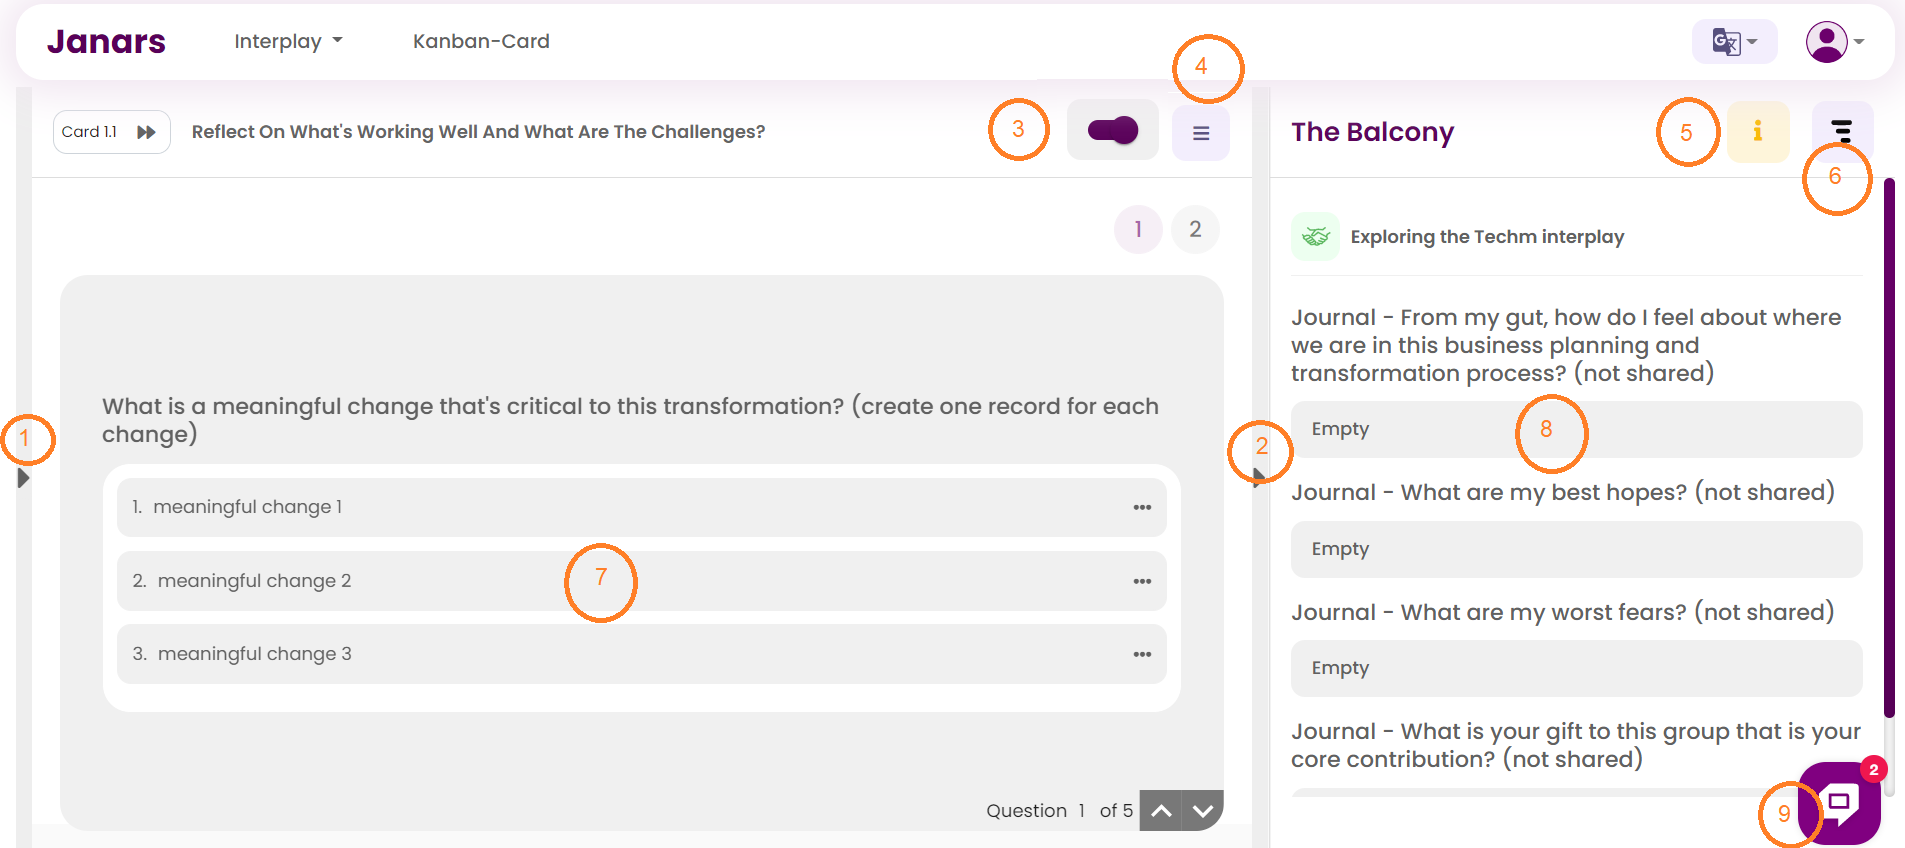This screenshot has width=1905, height=848.
Task: Click the Janars logo
Action: click(106, 41)
